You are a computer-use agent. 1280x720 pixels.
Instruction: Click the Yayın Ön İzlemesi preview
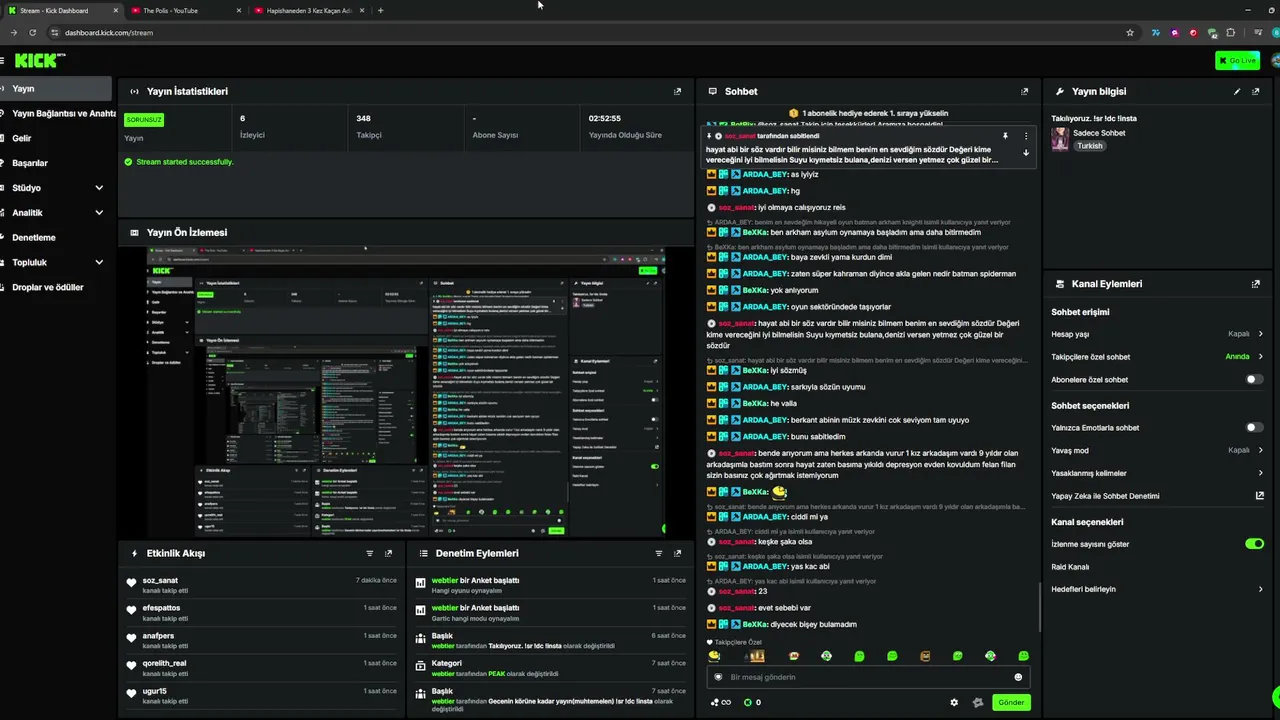coord(406,391)
